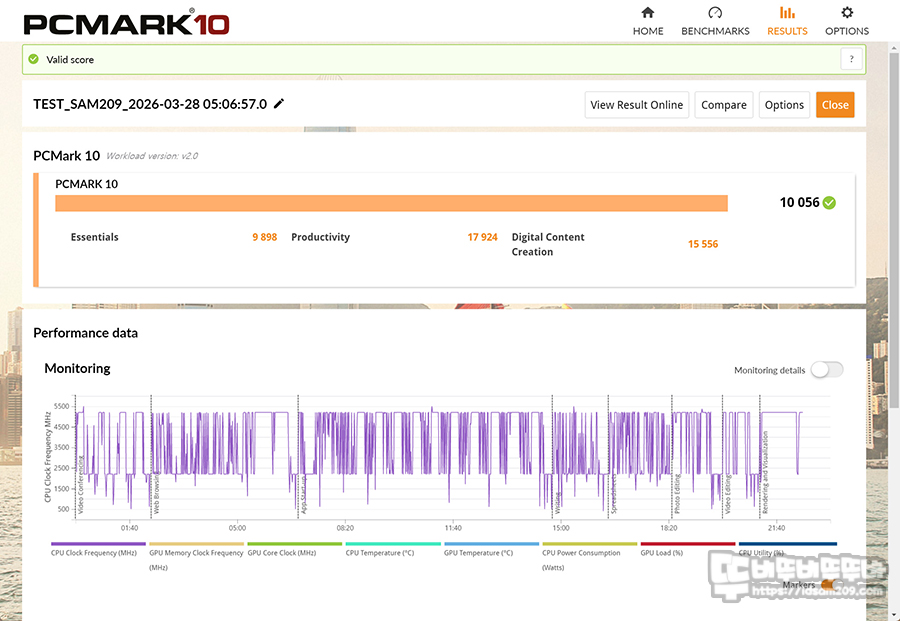The width and height of the screenshot is (900, 621).
Task: Toggle CPU Utility legend series
Action: (x=787, y=549)
